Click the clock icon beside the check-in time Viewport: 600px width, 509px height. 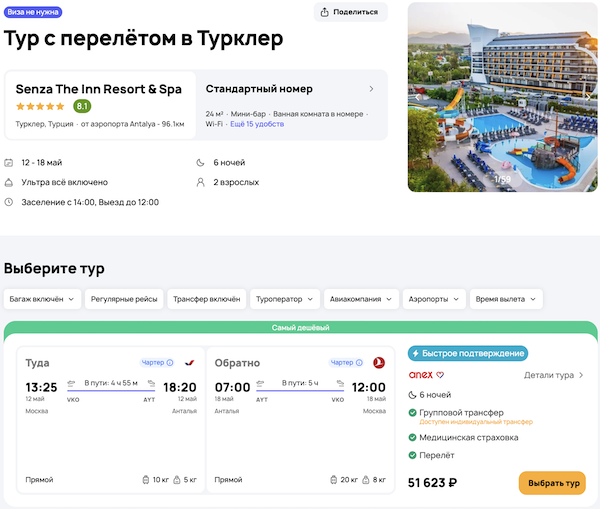9,202
